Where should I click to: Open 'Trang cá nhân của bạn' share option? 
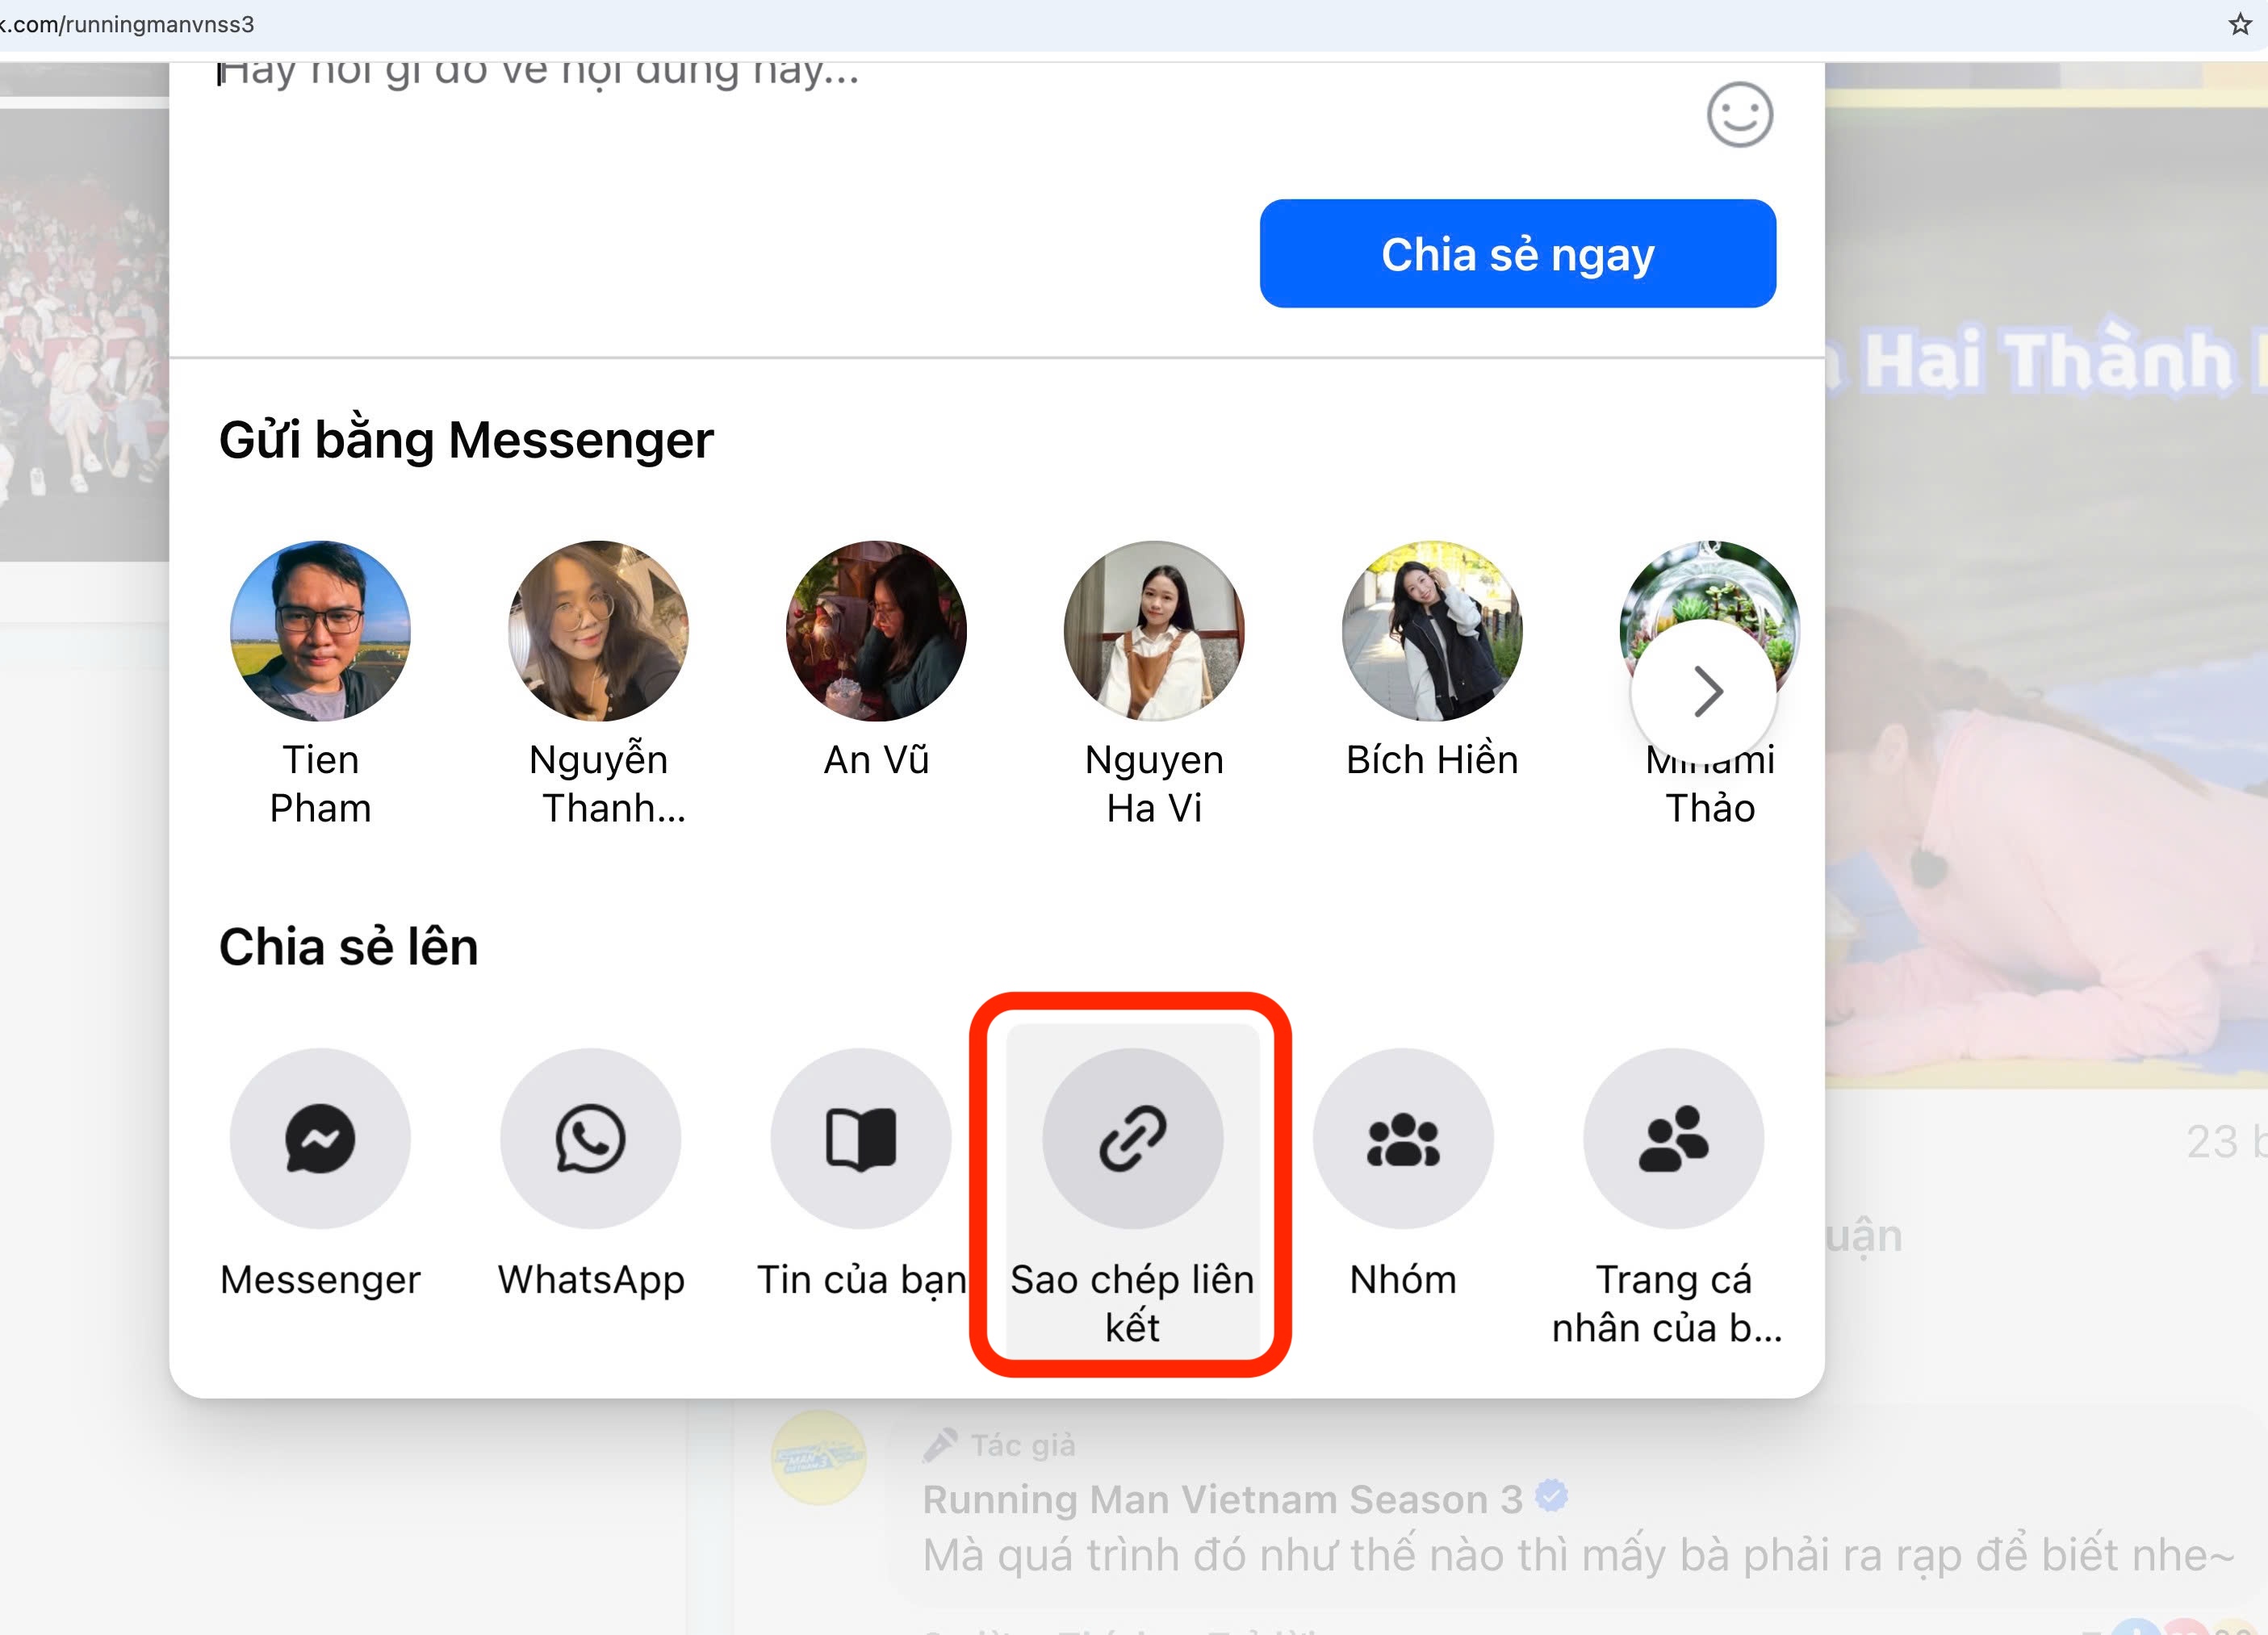tap(1672, 1139)
